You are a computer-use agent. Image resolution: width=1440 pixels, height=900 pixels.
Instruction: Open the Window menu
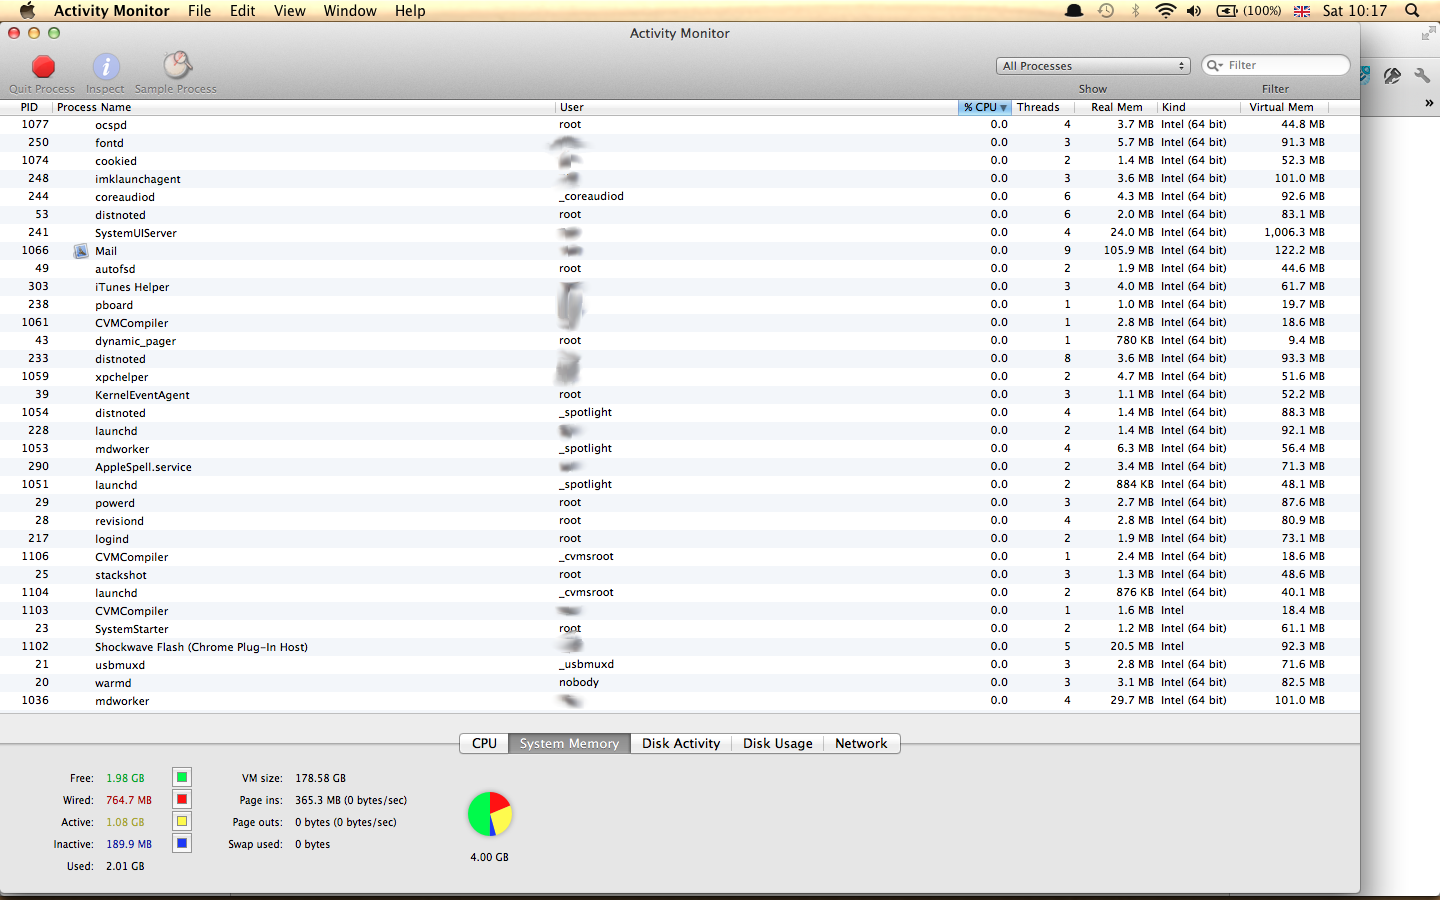tap(350, 10)
